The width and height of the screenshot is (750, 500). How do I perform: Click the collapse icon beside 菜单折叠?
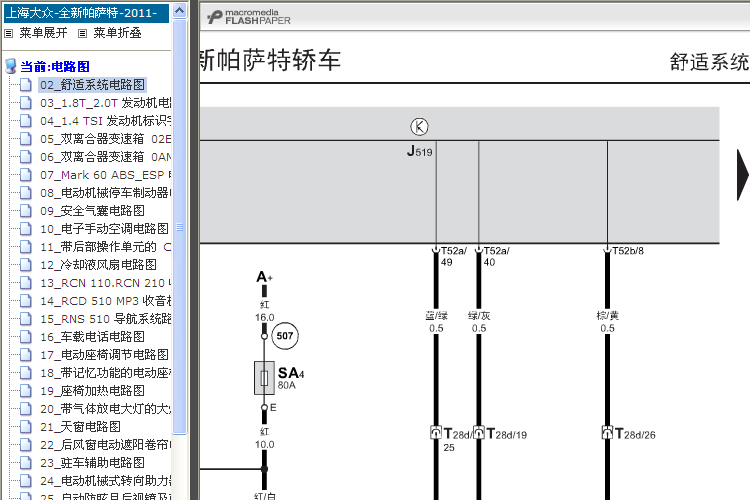[83, 33]
